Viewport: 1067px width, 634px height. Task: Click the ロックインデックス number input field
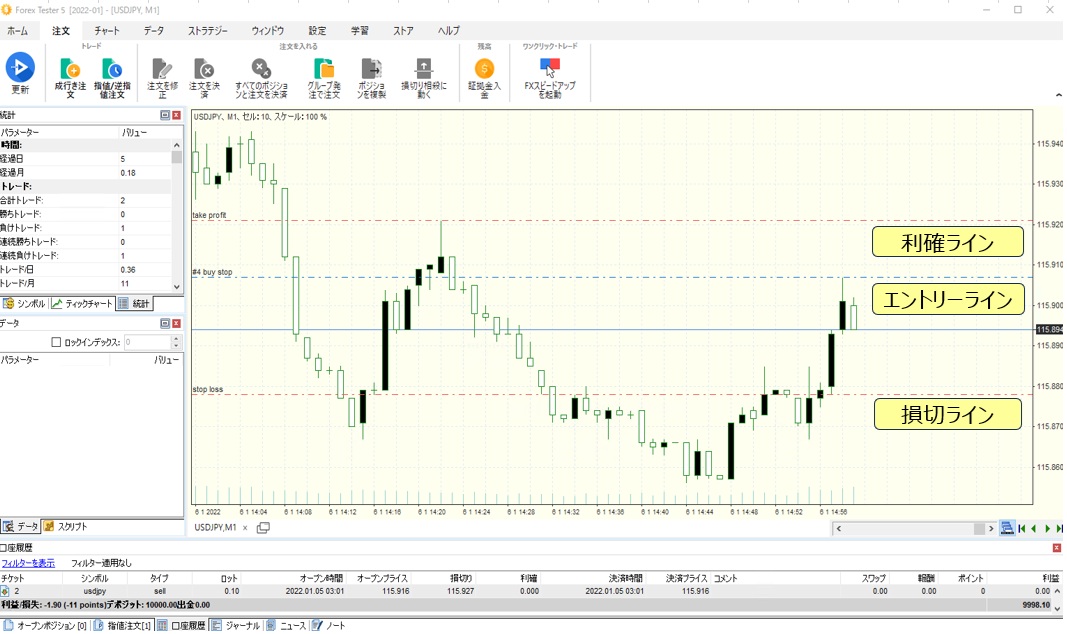tap(151, 342)
